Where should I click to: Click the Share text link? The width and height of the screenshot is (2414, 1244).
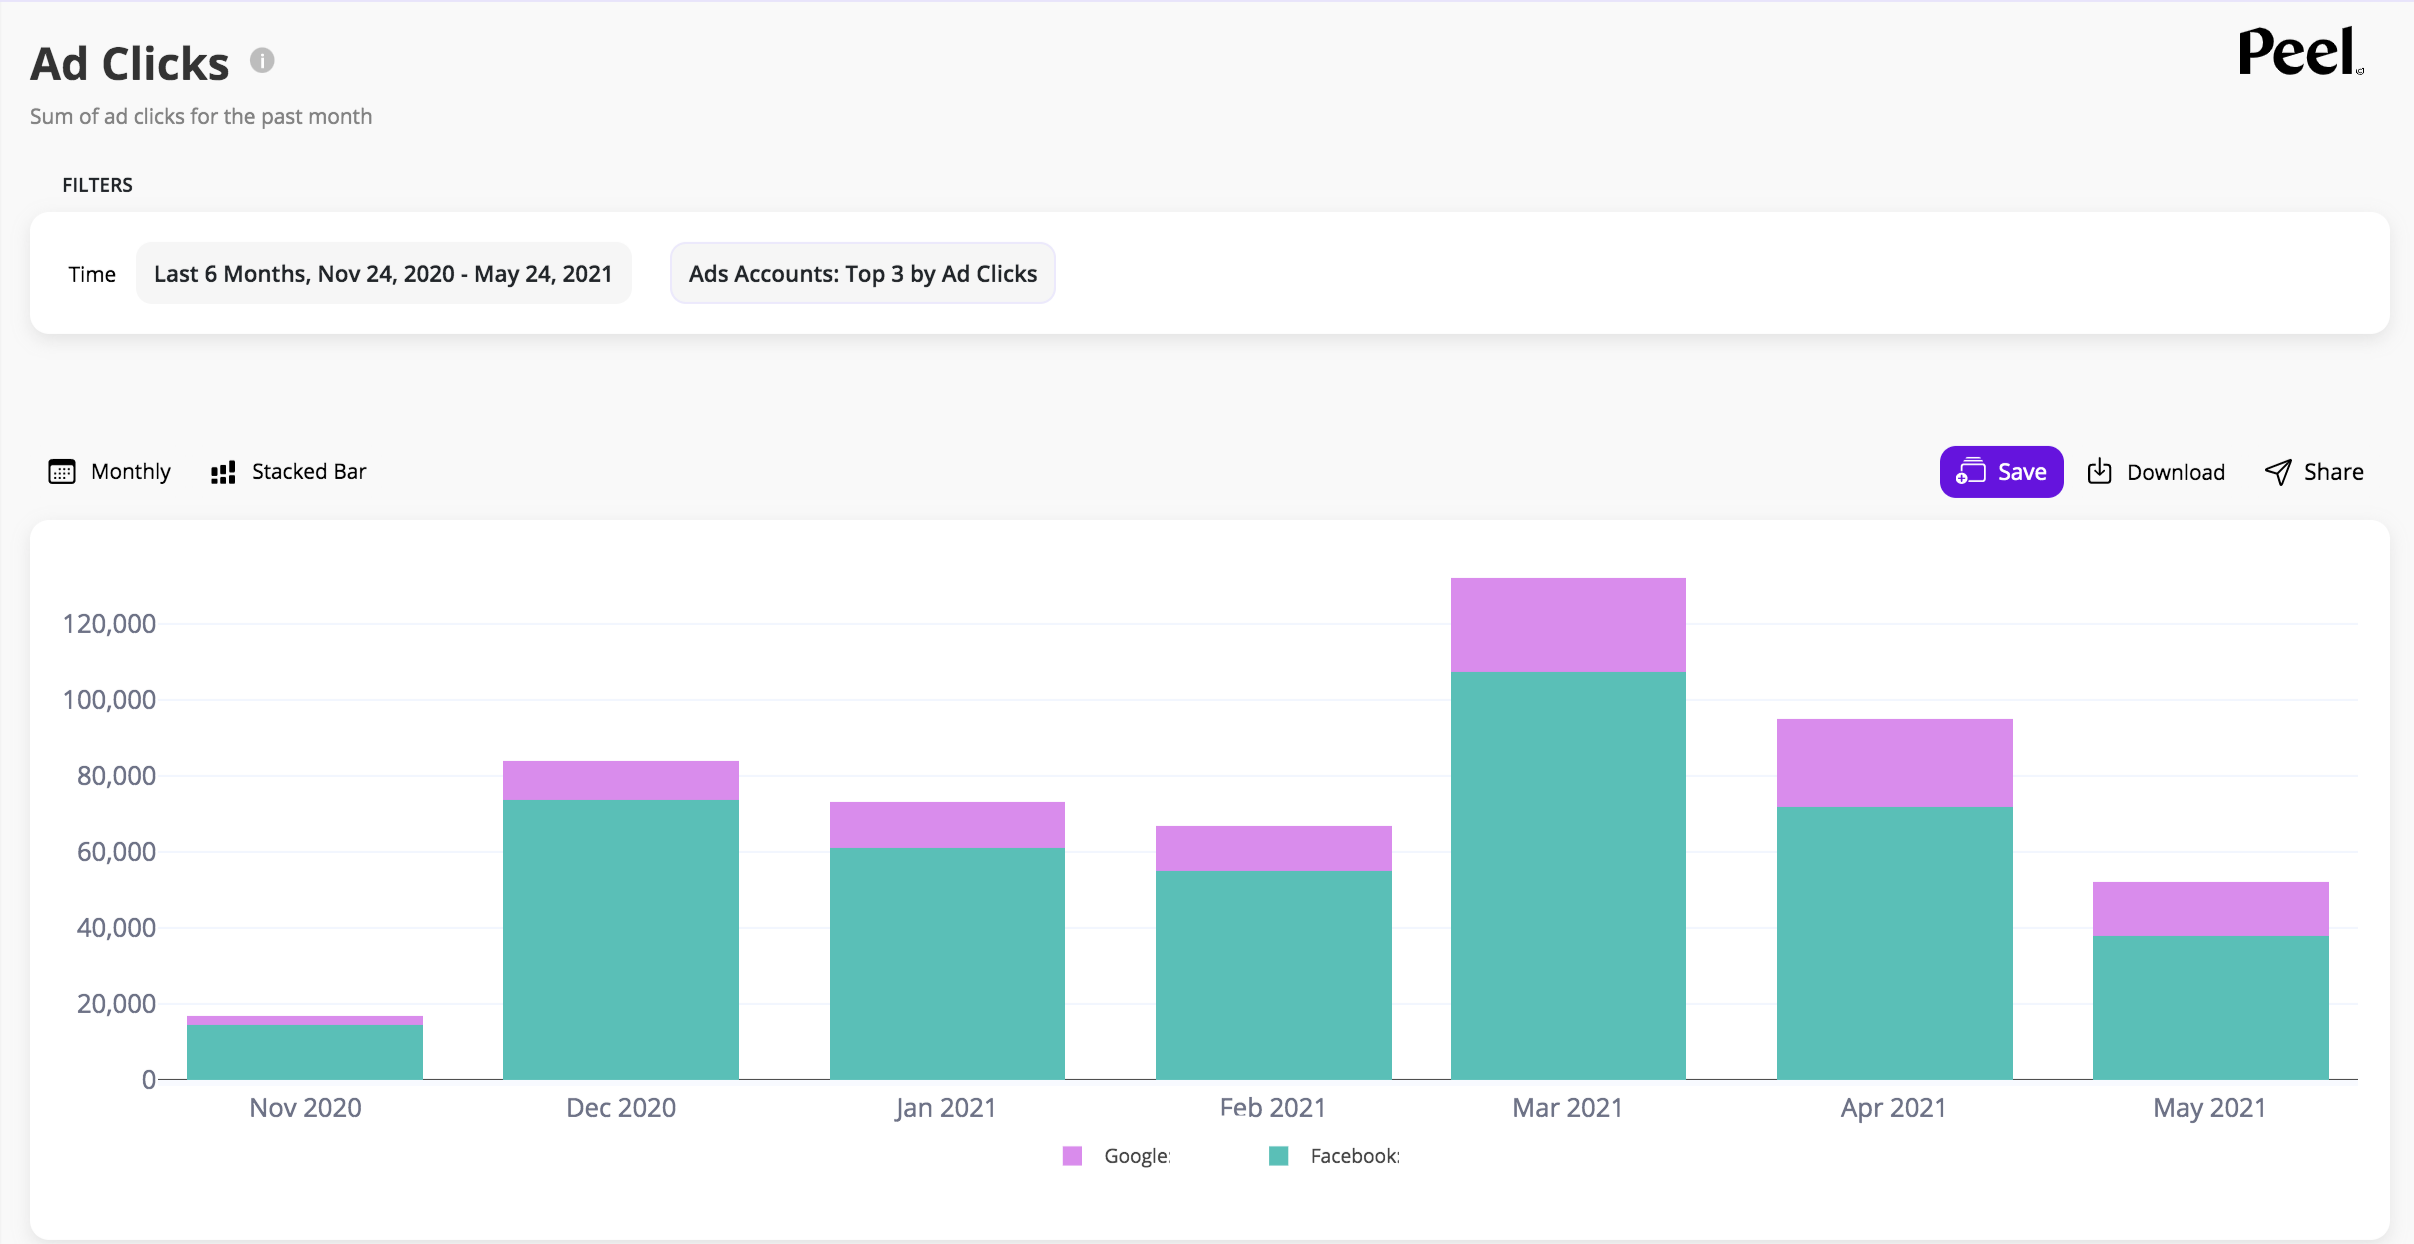coord(2333,472)
